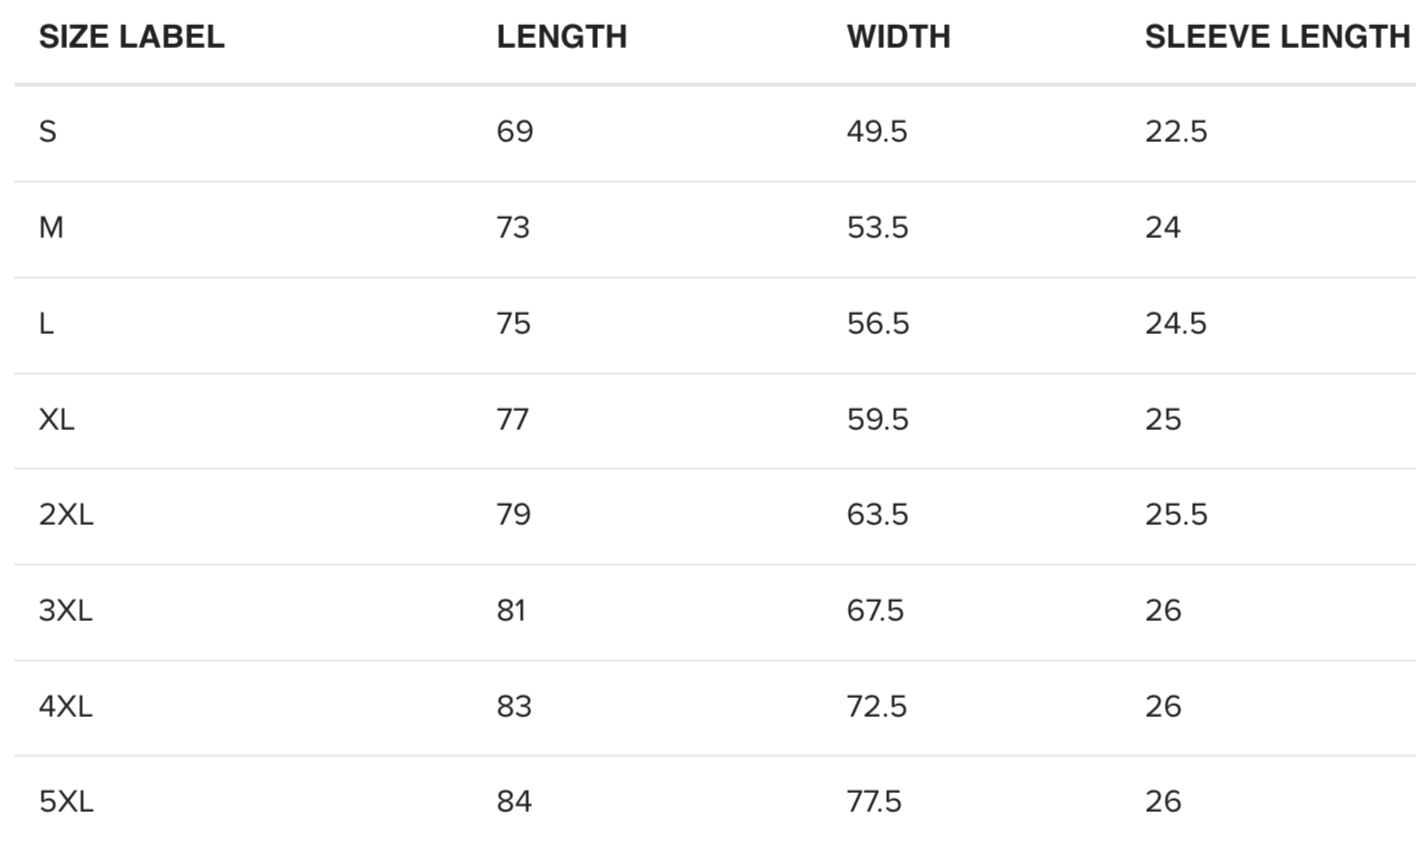Viewport: 1416px width, 846px height.
Task: Click the SLEEVE LENGTH column header
Action: pos(1277,37)
